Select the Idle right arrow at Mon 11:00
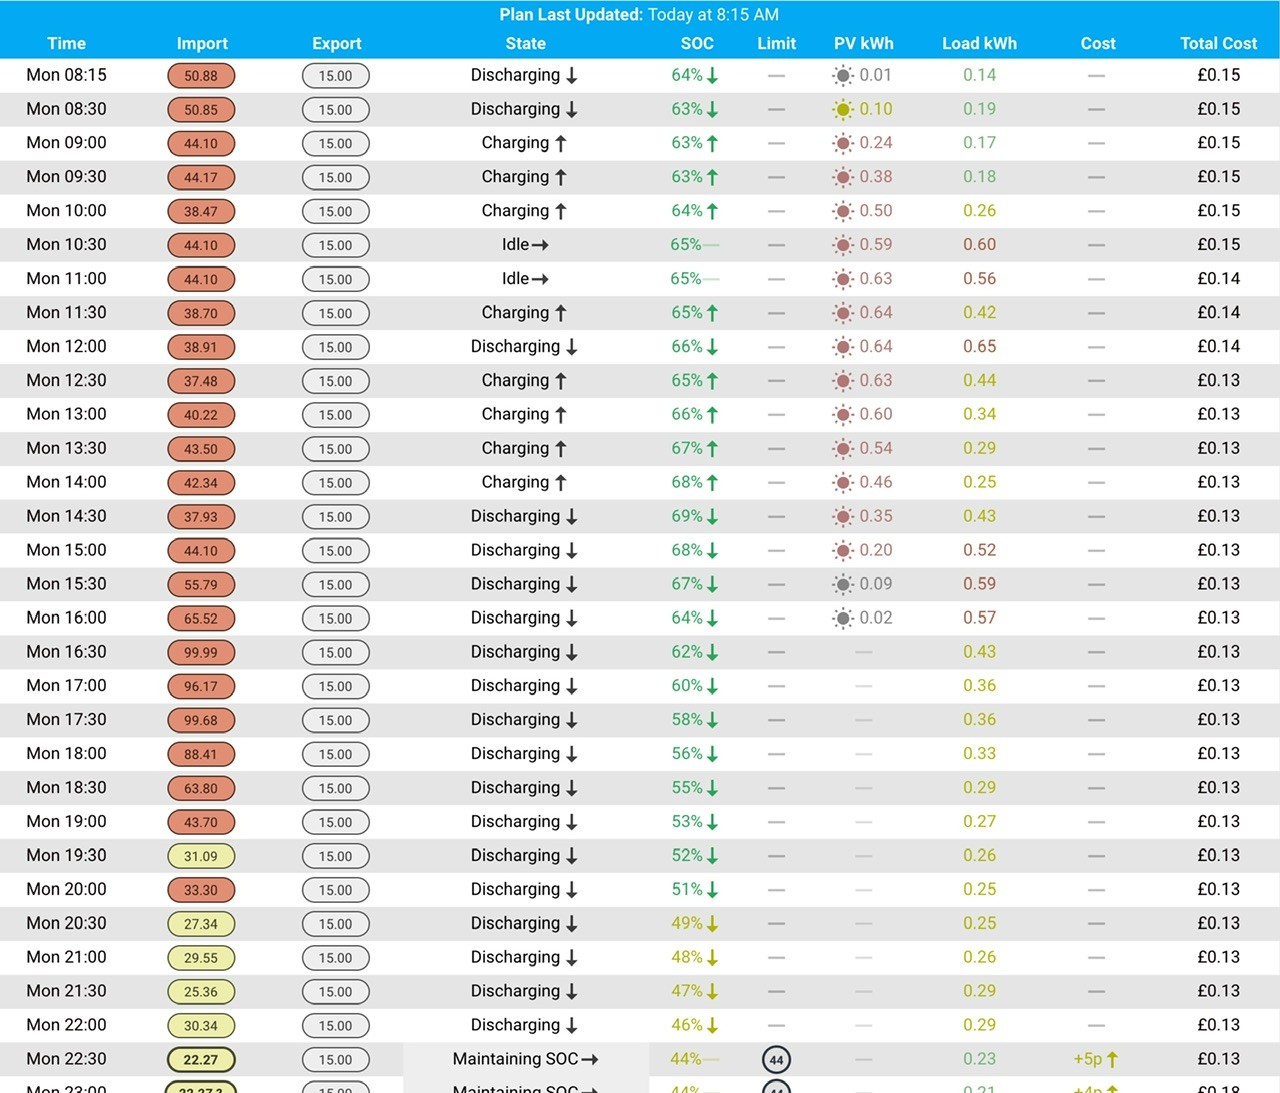The height and width of the screenshot is (1093, 1280). coord(540,279)
